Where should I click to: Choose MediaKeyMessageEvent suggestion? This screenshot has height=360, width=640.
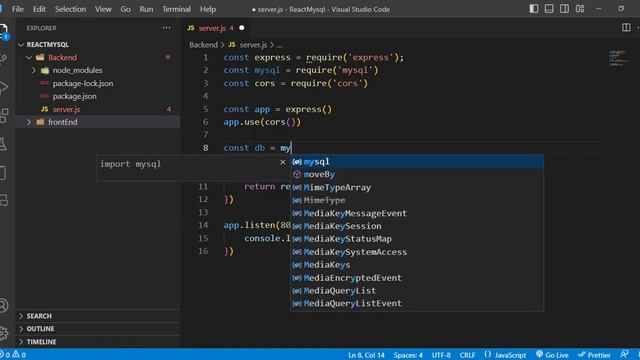(417, 213)
